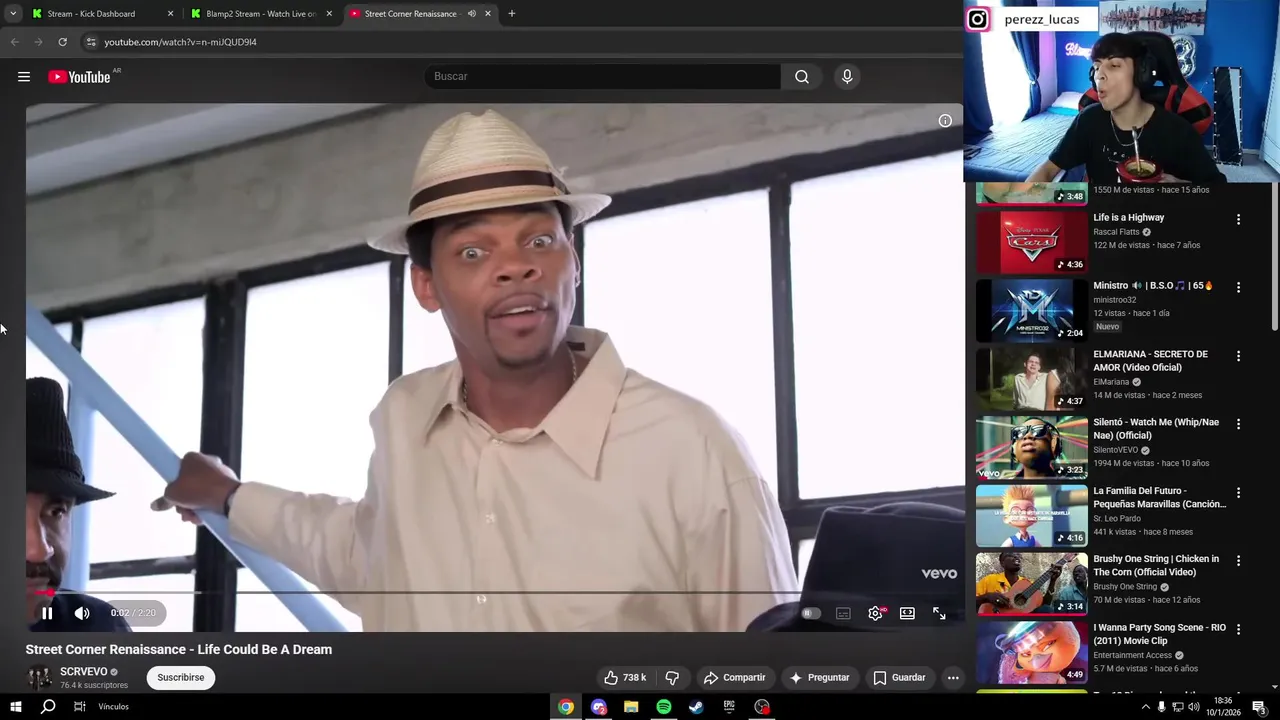This screenshot has height=720, width=1280.
Task: Open Windows notification center
Action: [x=1259, y=707]
